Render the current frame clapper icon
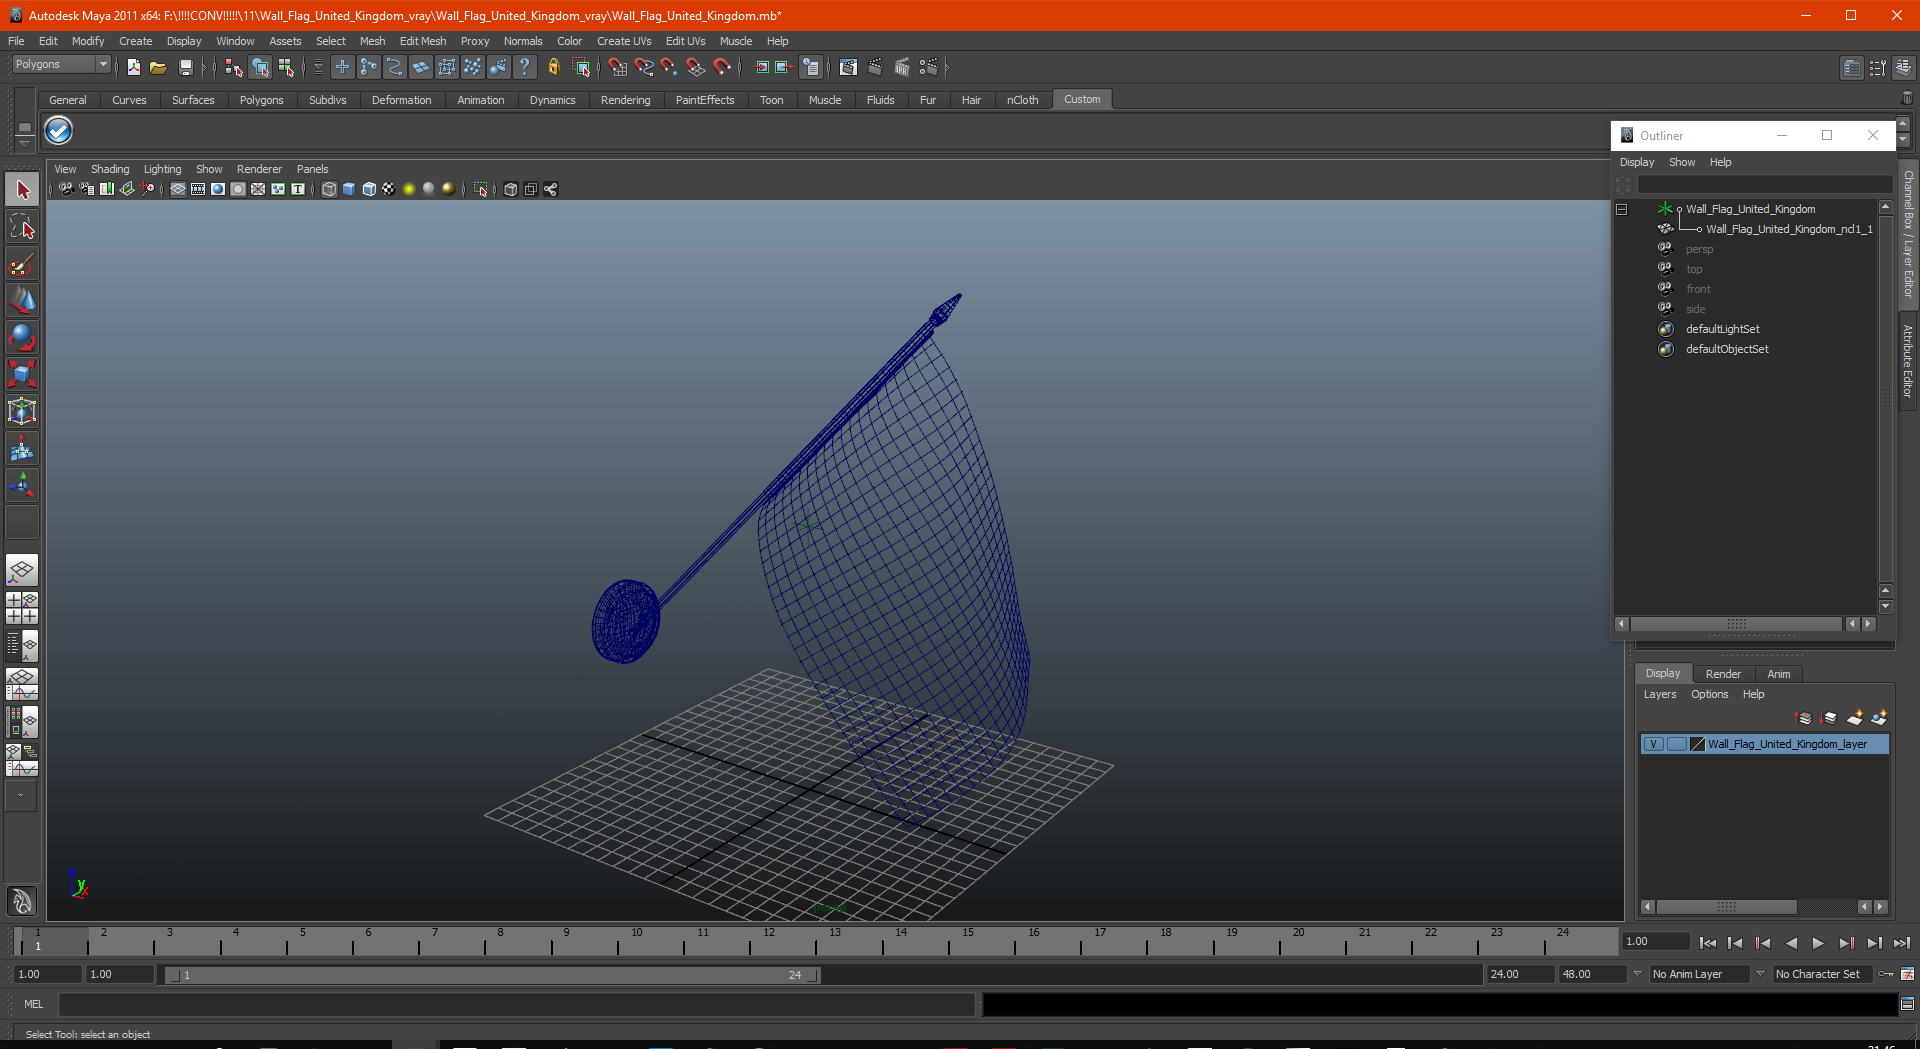This screenshot has width=1920, height=1049. (875, 67)
